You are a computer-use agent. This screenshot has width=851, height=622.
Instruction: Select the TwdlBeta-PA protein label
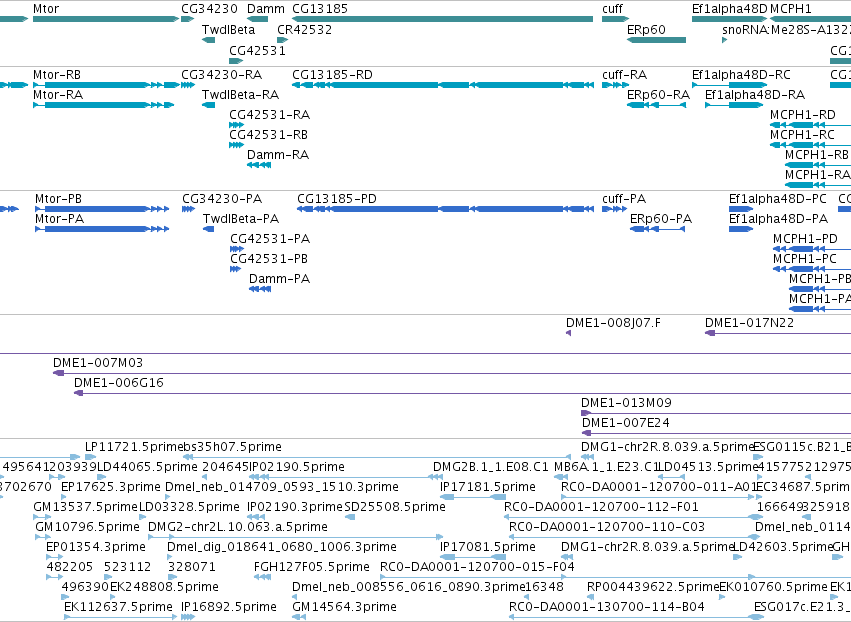tap(241, 219)
